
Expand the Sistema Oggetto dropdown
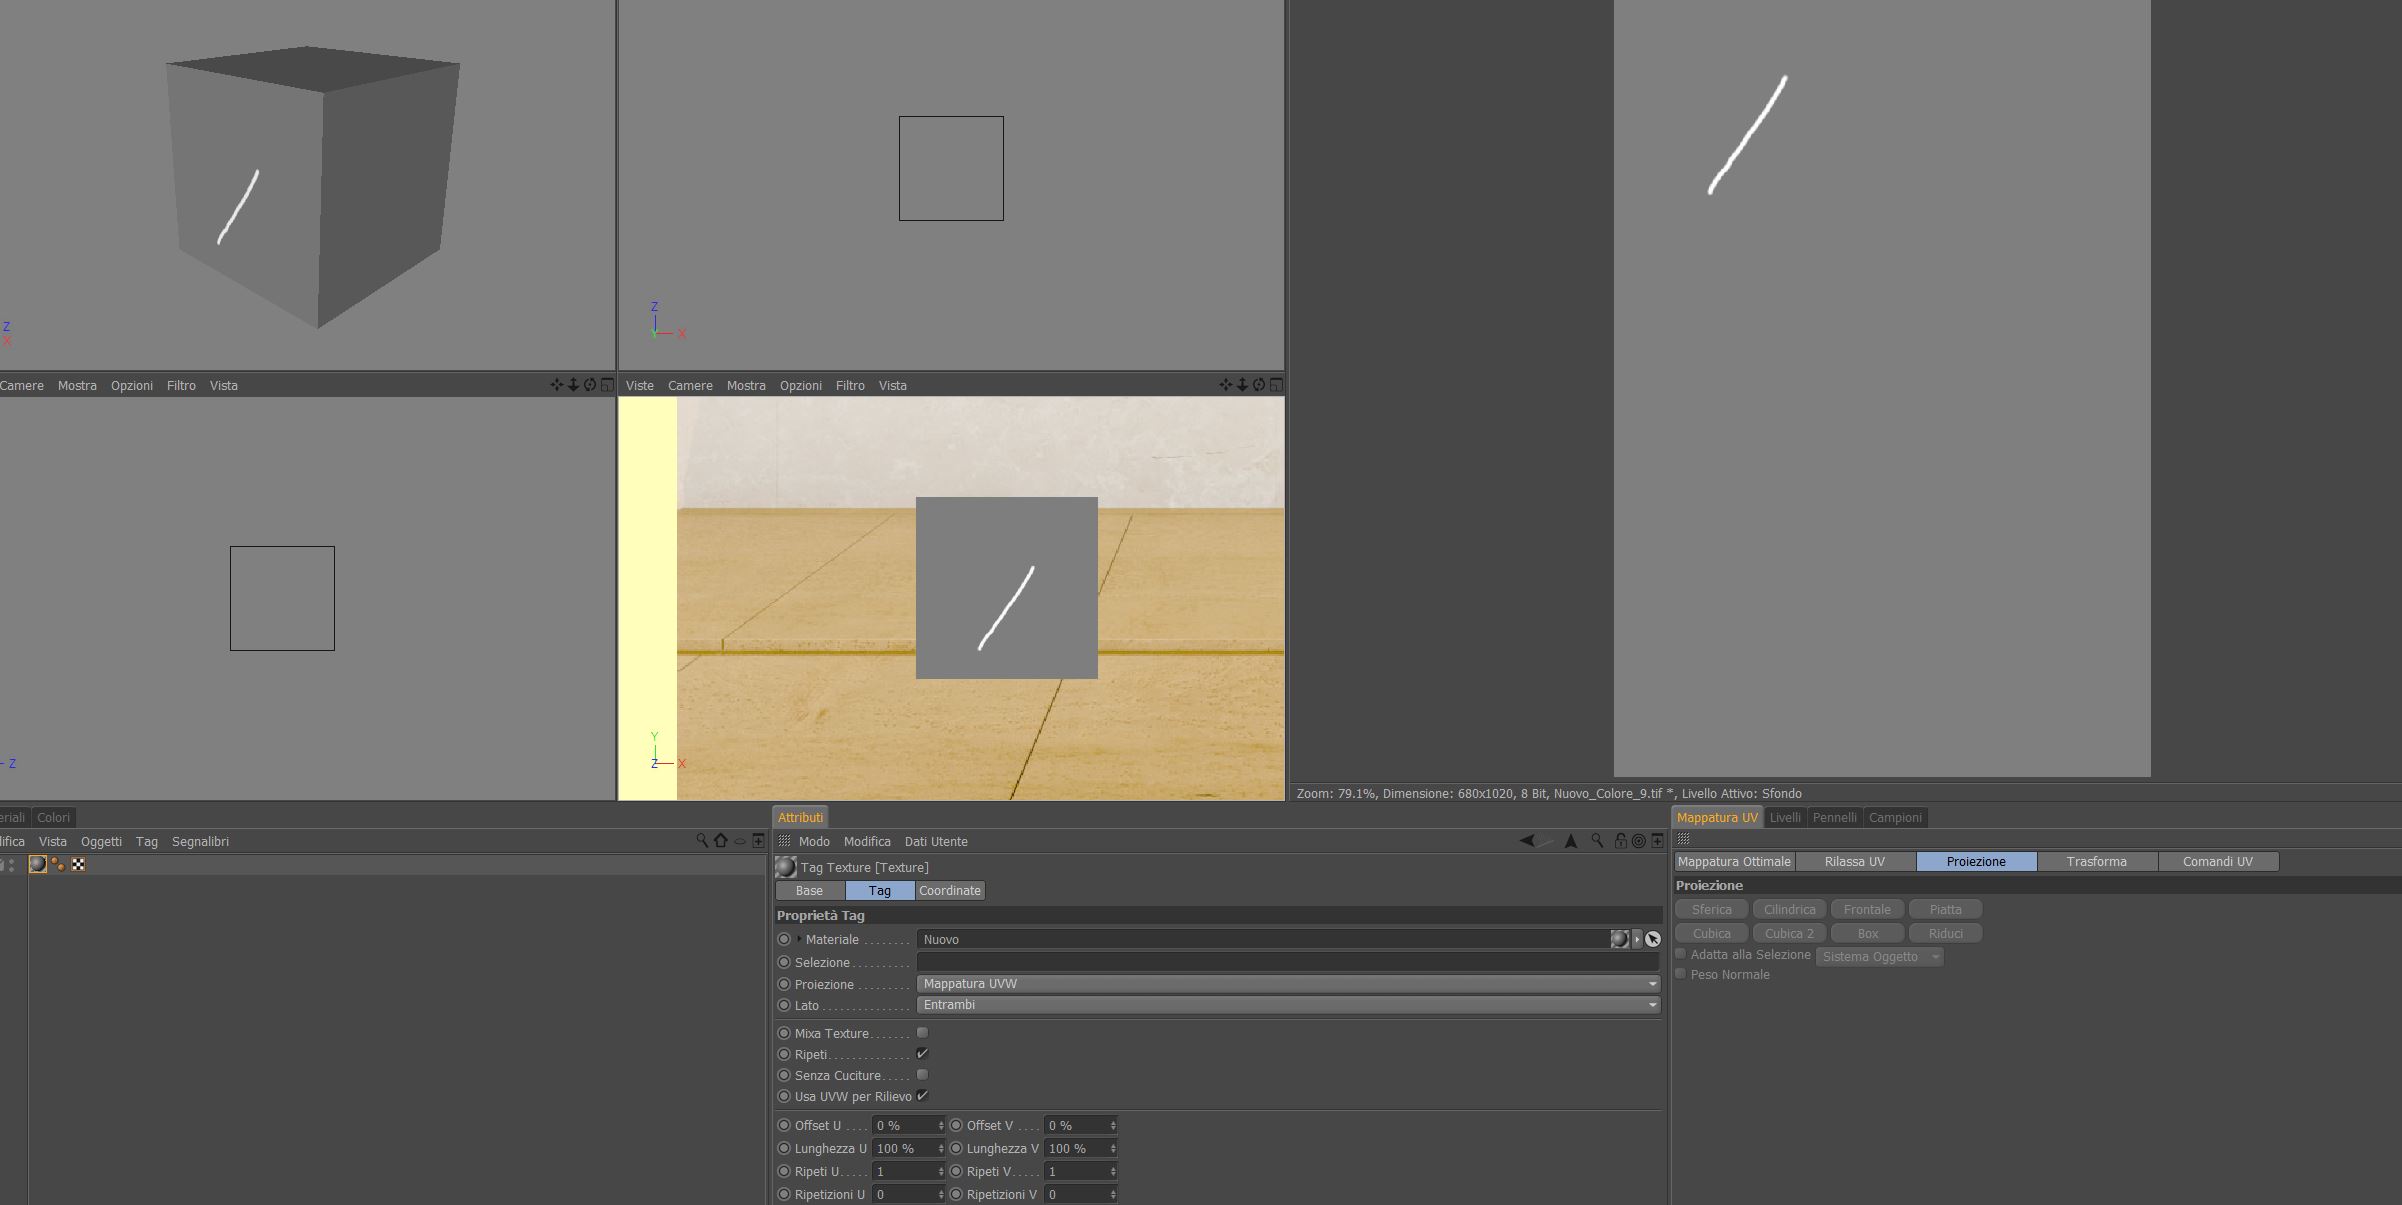1879,957
